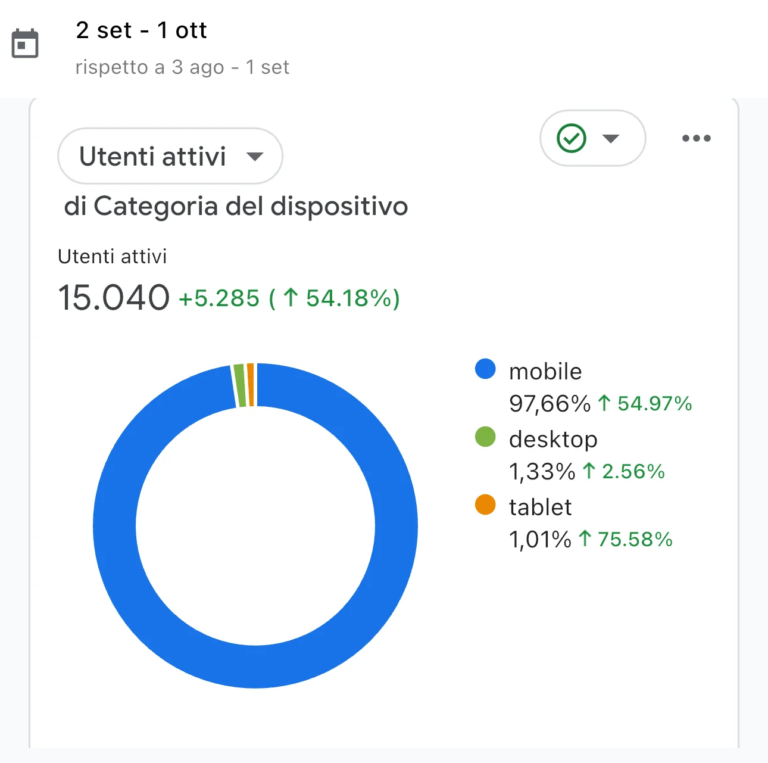Click the +5.285 (54.18%) change indicator
The image size is (768, 763).
coord(289,298)
